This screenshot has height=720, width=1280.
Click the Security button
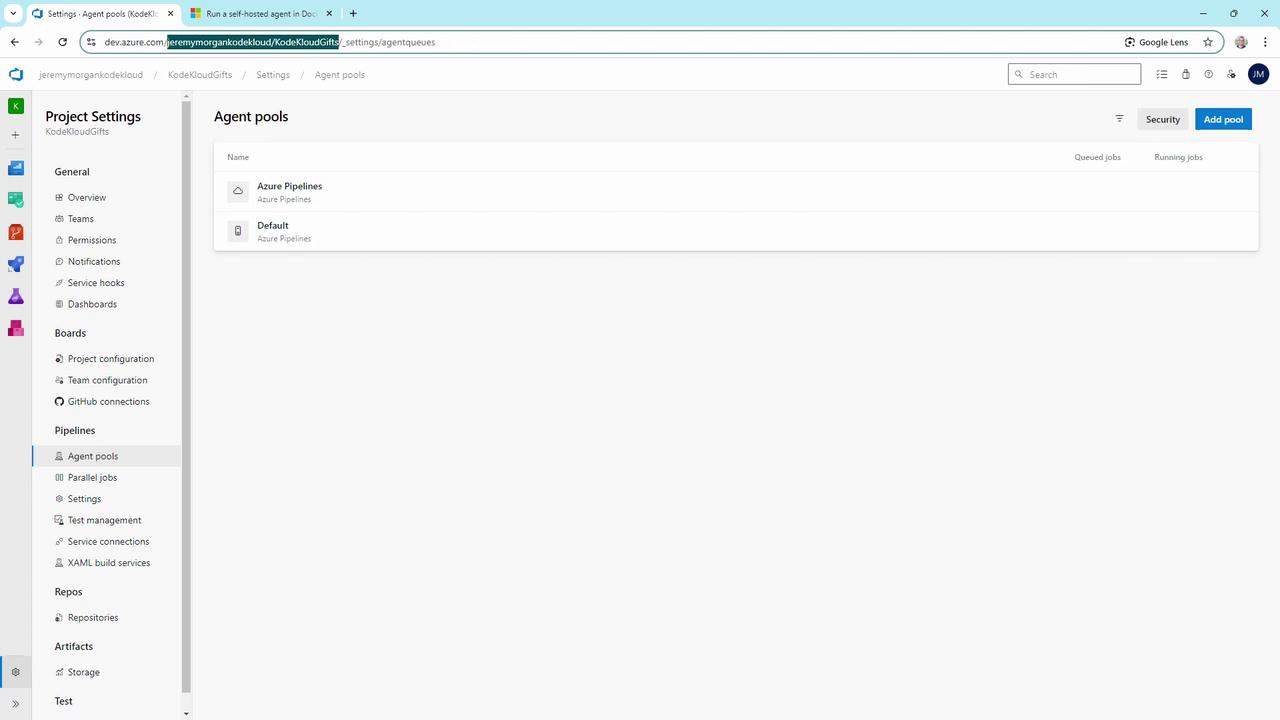pos(1162,119)
